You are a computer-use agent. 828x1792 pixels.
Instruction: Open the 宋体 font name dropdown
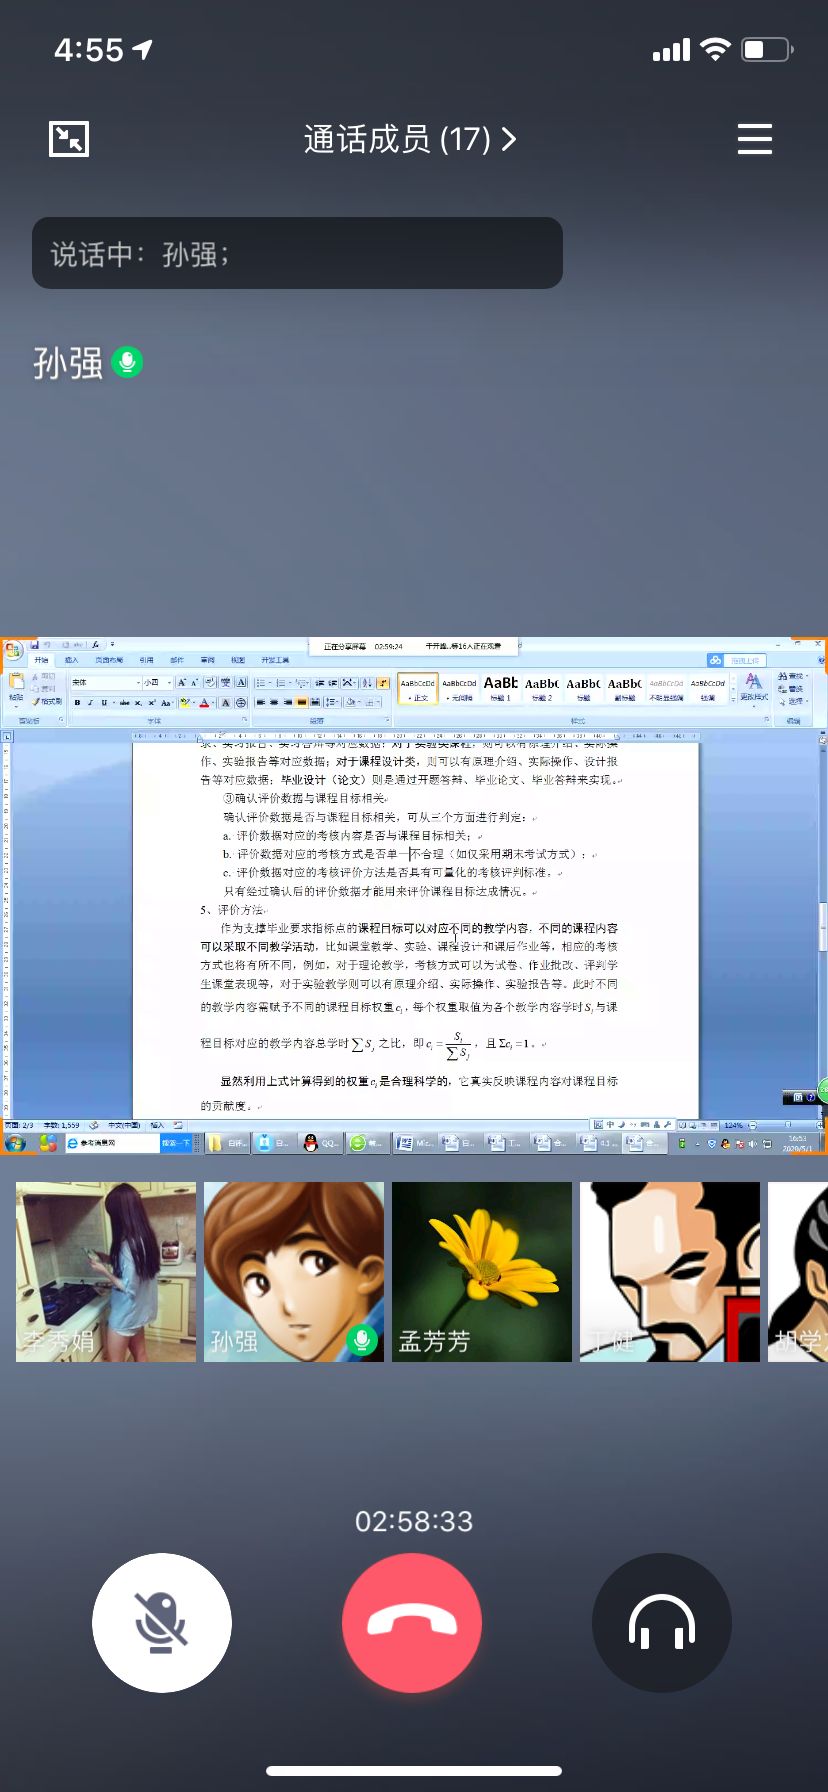click(105, 682)
